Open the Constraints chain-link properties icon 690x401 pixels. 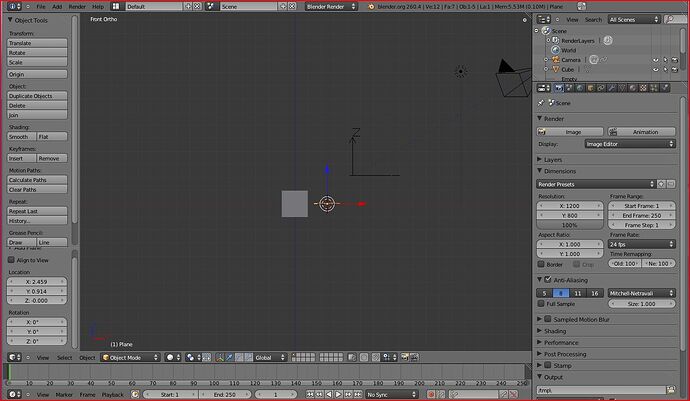click(x=601, y=88)
